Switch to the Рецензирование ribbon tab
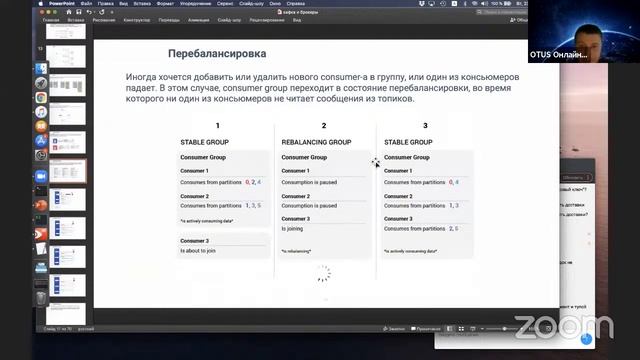640x360 pixels. tap(267, 20)
